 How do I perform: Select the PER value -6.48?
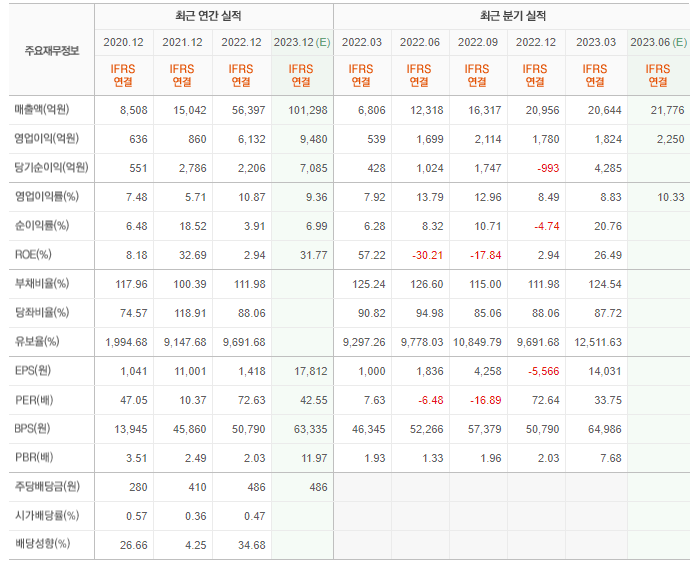coord(431,400)
